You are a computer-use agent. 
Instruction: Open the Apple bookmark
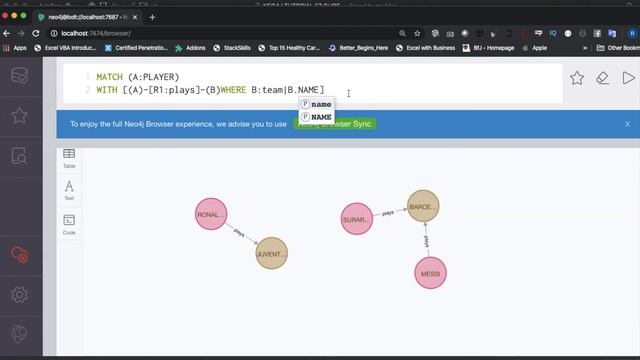(535, 48)
